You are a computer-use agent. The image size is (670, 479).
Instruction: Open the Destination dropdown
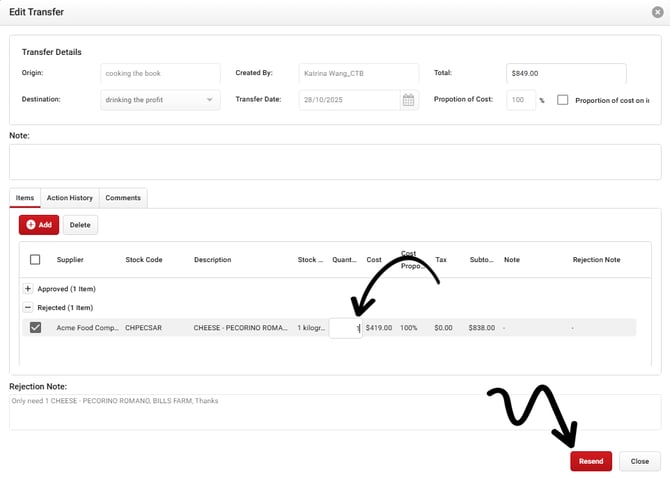coord(160,100)
